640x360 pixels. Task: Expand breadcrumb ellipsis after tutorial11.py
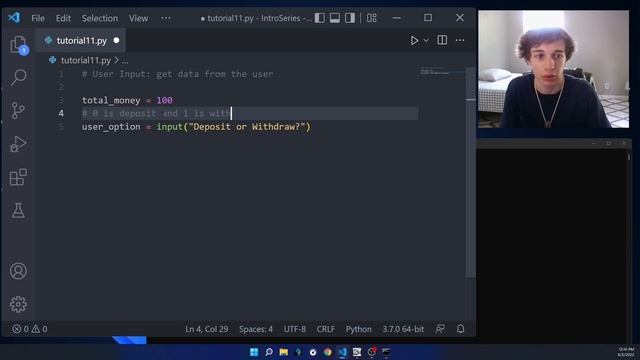click(x=125, y=61)
